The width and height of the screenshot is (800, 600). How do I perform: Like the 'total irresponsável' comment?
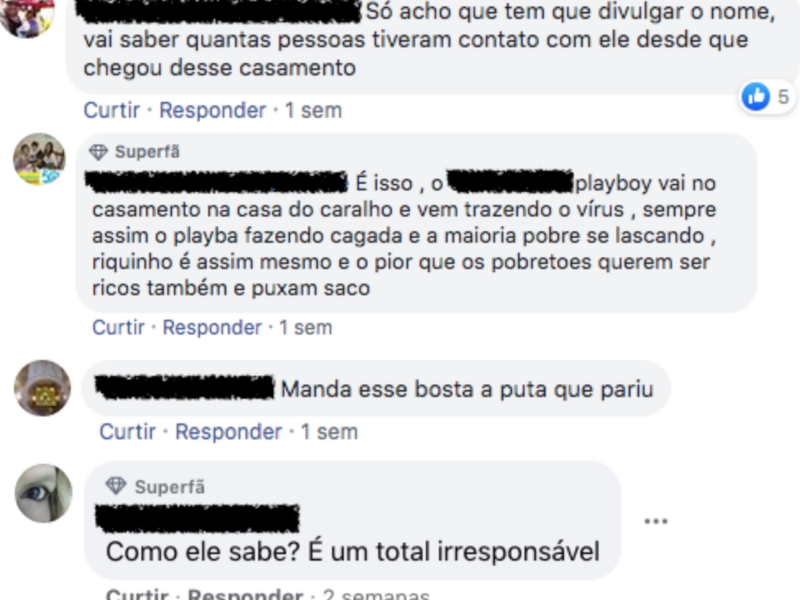[x=137, y=594]
